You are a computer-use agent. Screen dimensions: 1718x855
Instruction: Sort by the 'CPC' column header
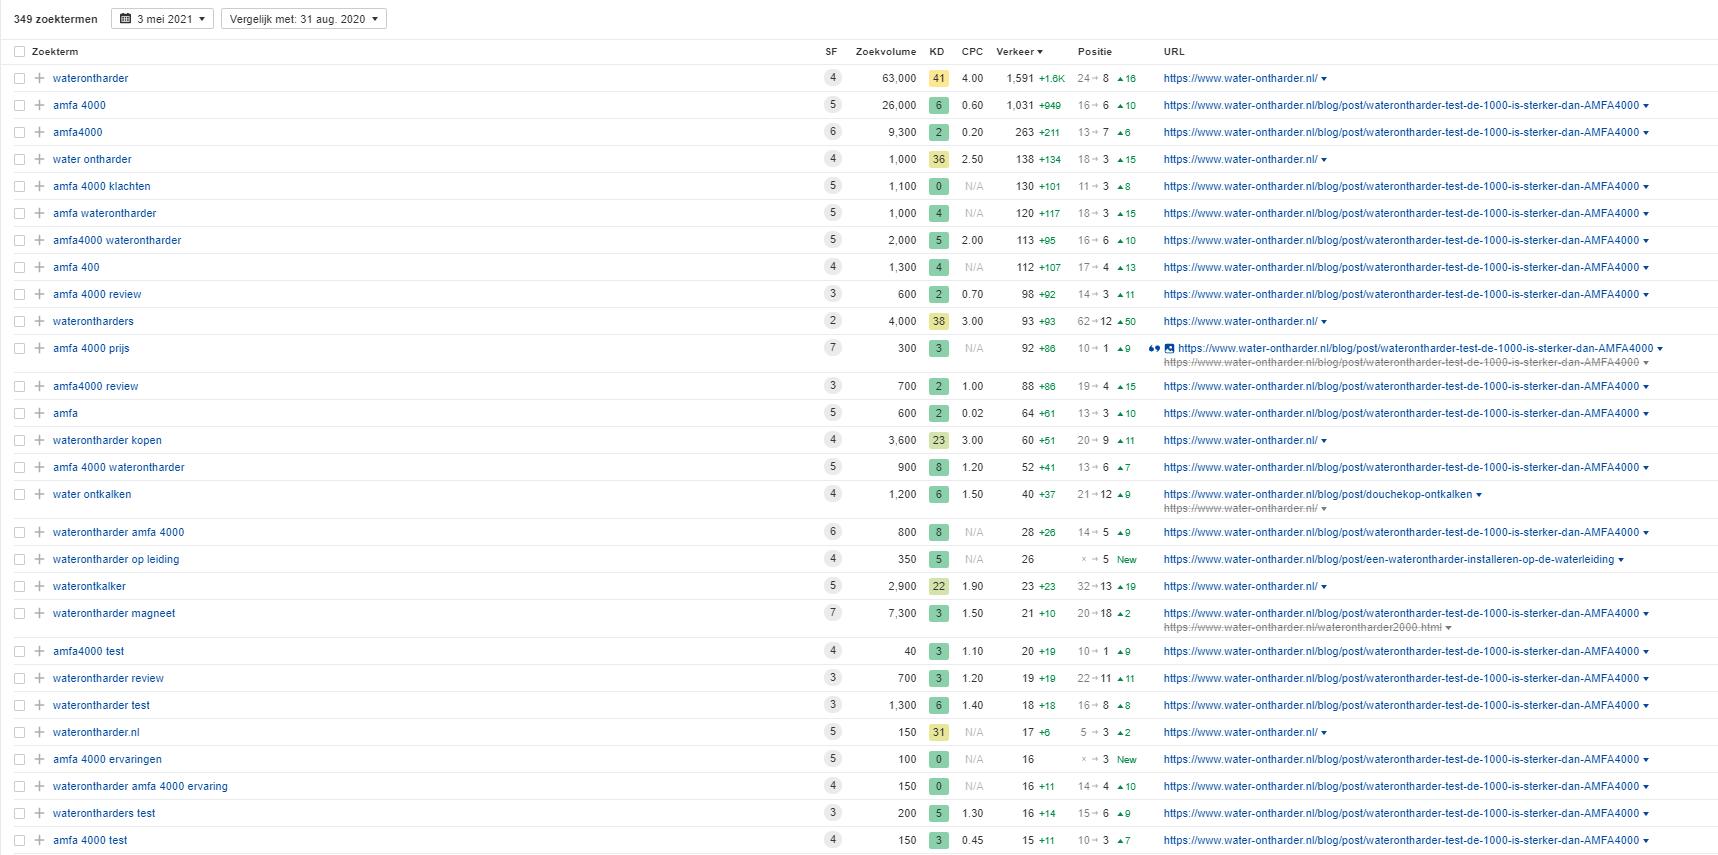pyautogui.click(x=972, y=51)
